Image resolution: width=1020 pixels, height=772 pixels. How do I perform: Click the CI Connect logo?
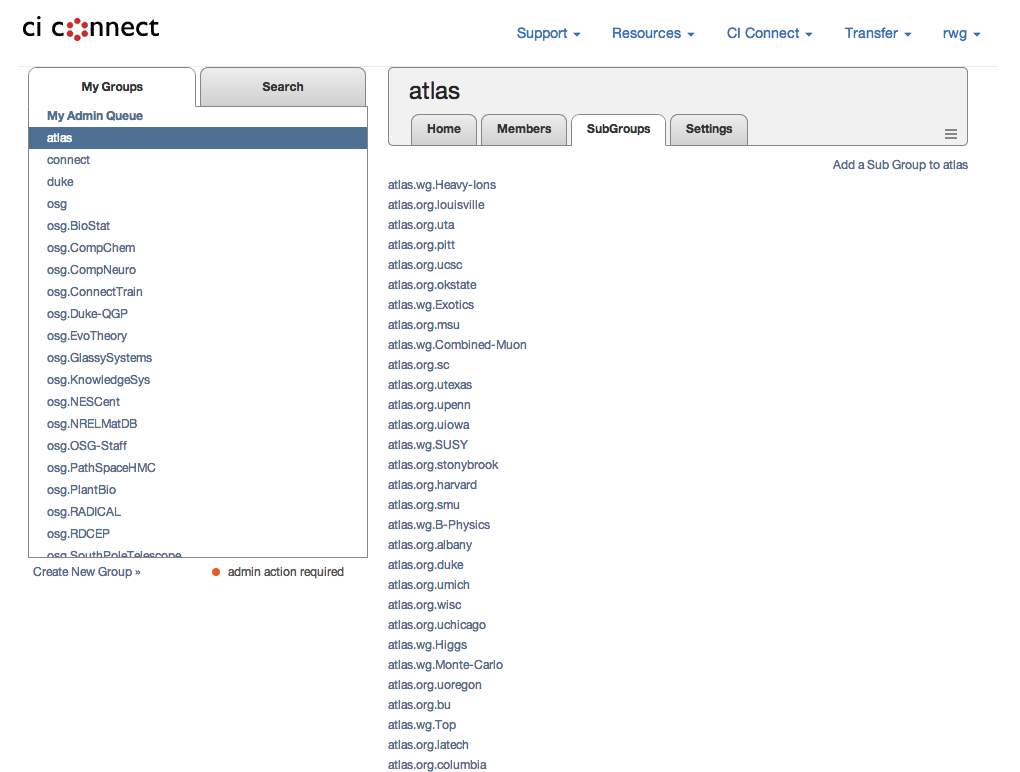[x=90, y=28]
